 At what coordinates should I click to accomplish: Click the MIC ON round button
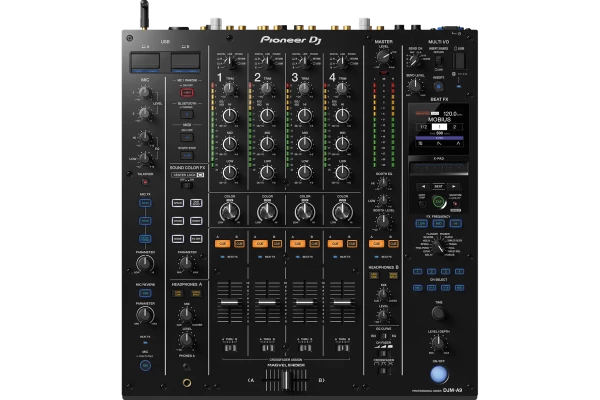[x=145, y=366]
